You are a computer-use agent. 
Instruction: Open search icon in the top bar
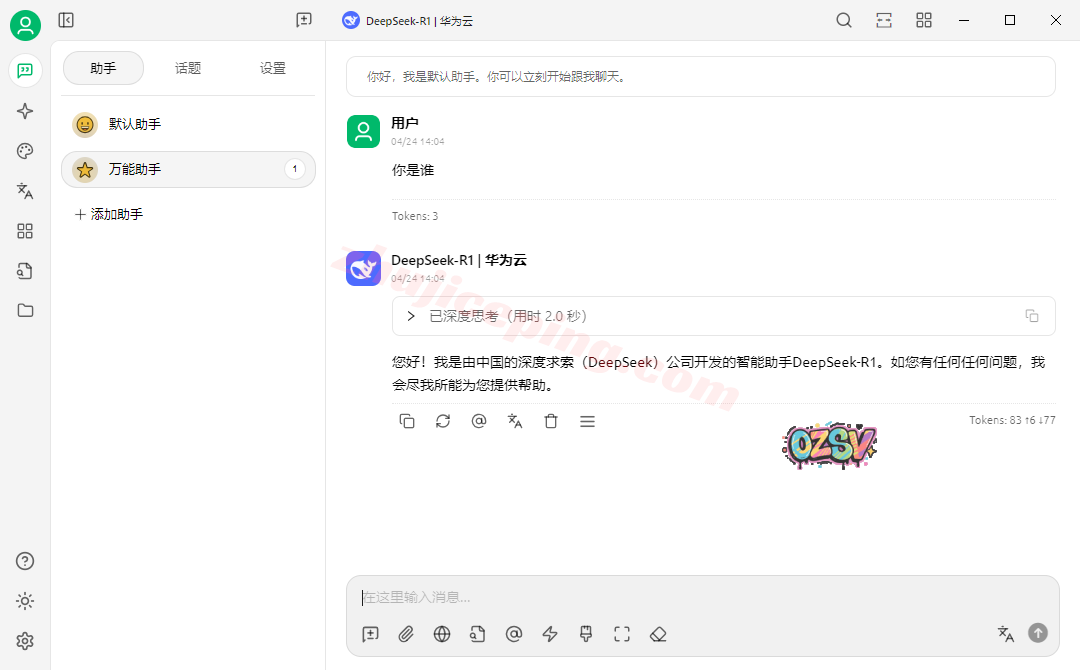pyautogui.click(x=844, y=20)
